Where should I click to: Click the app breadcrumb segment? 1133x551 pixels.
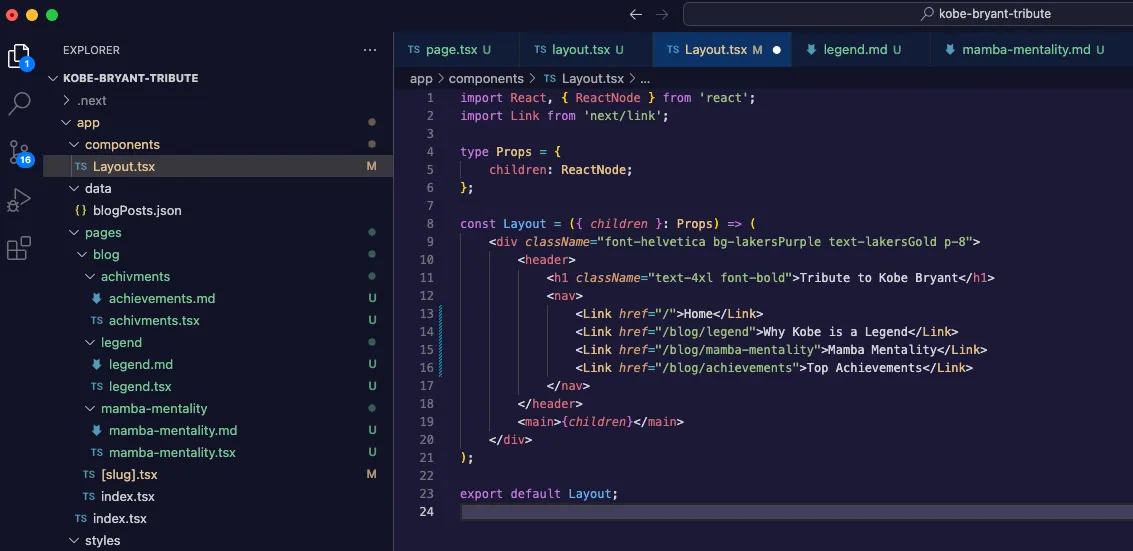click(421, 79)
